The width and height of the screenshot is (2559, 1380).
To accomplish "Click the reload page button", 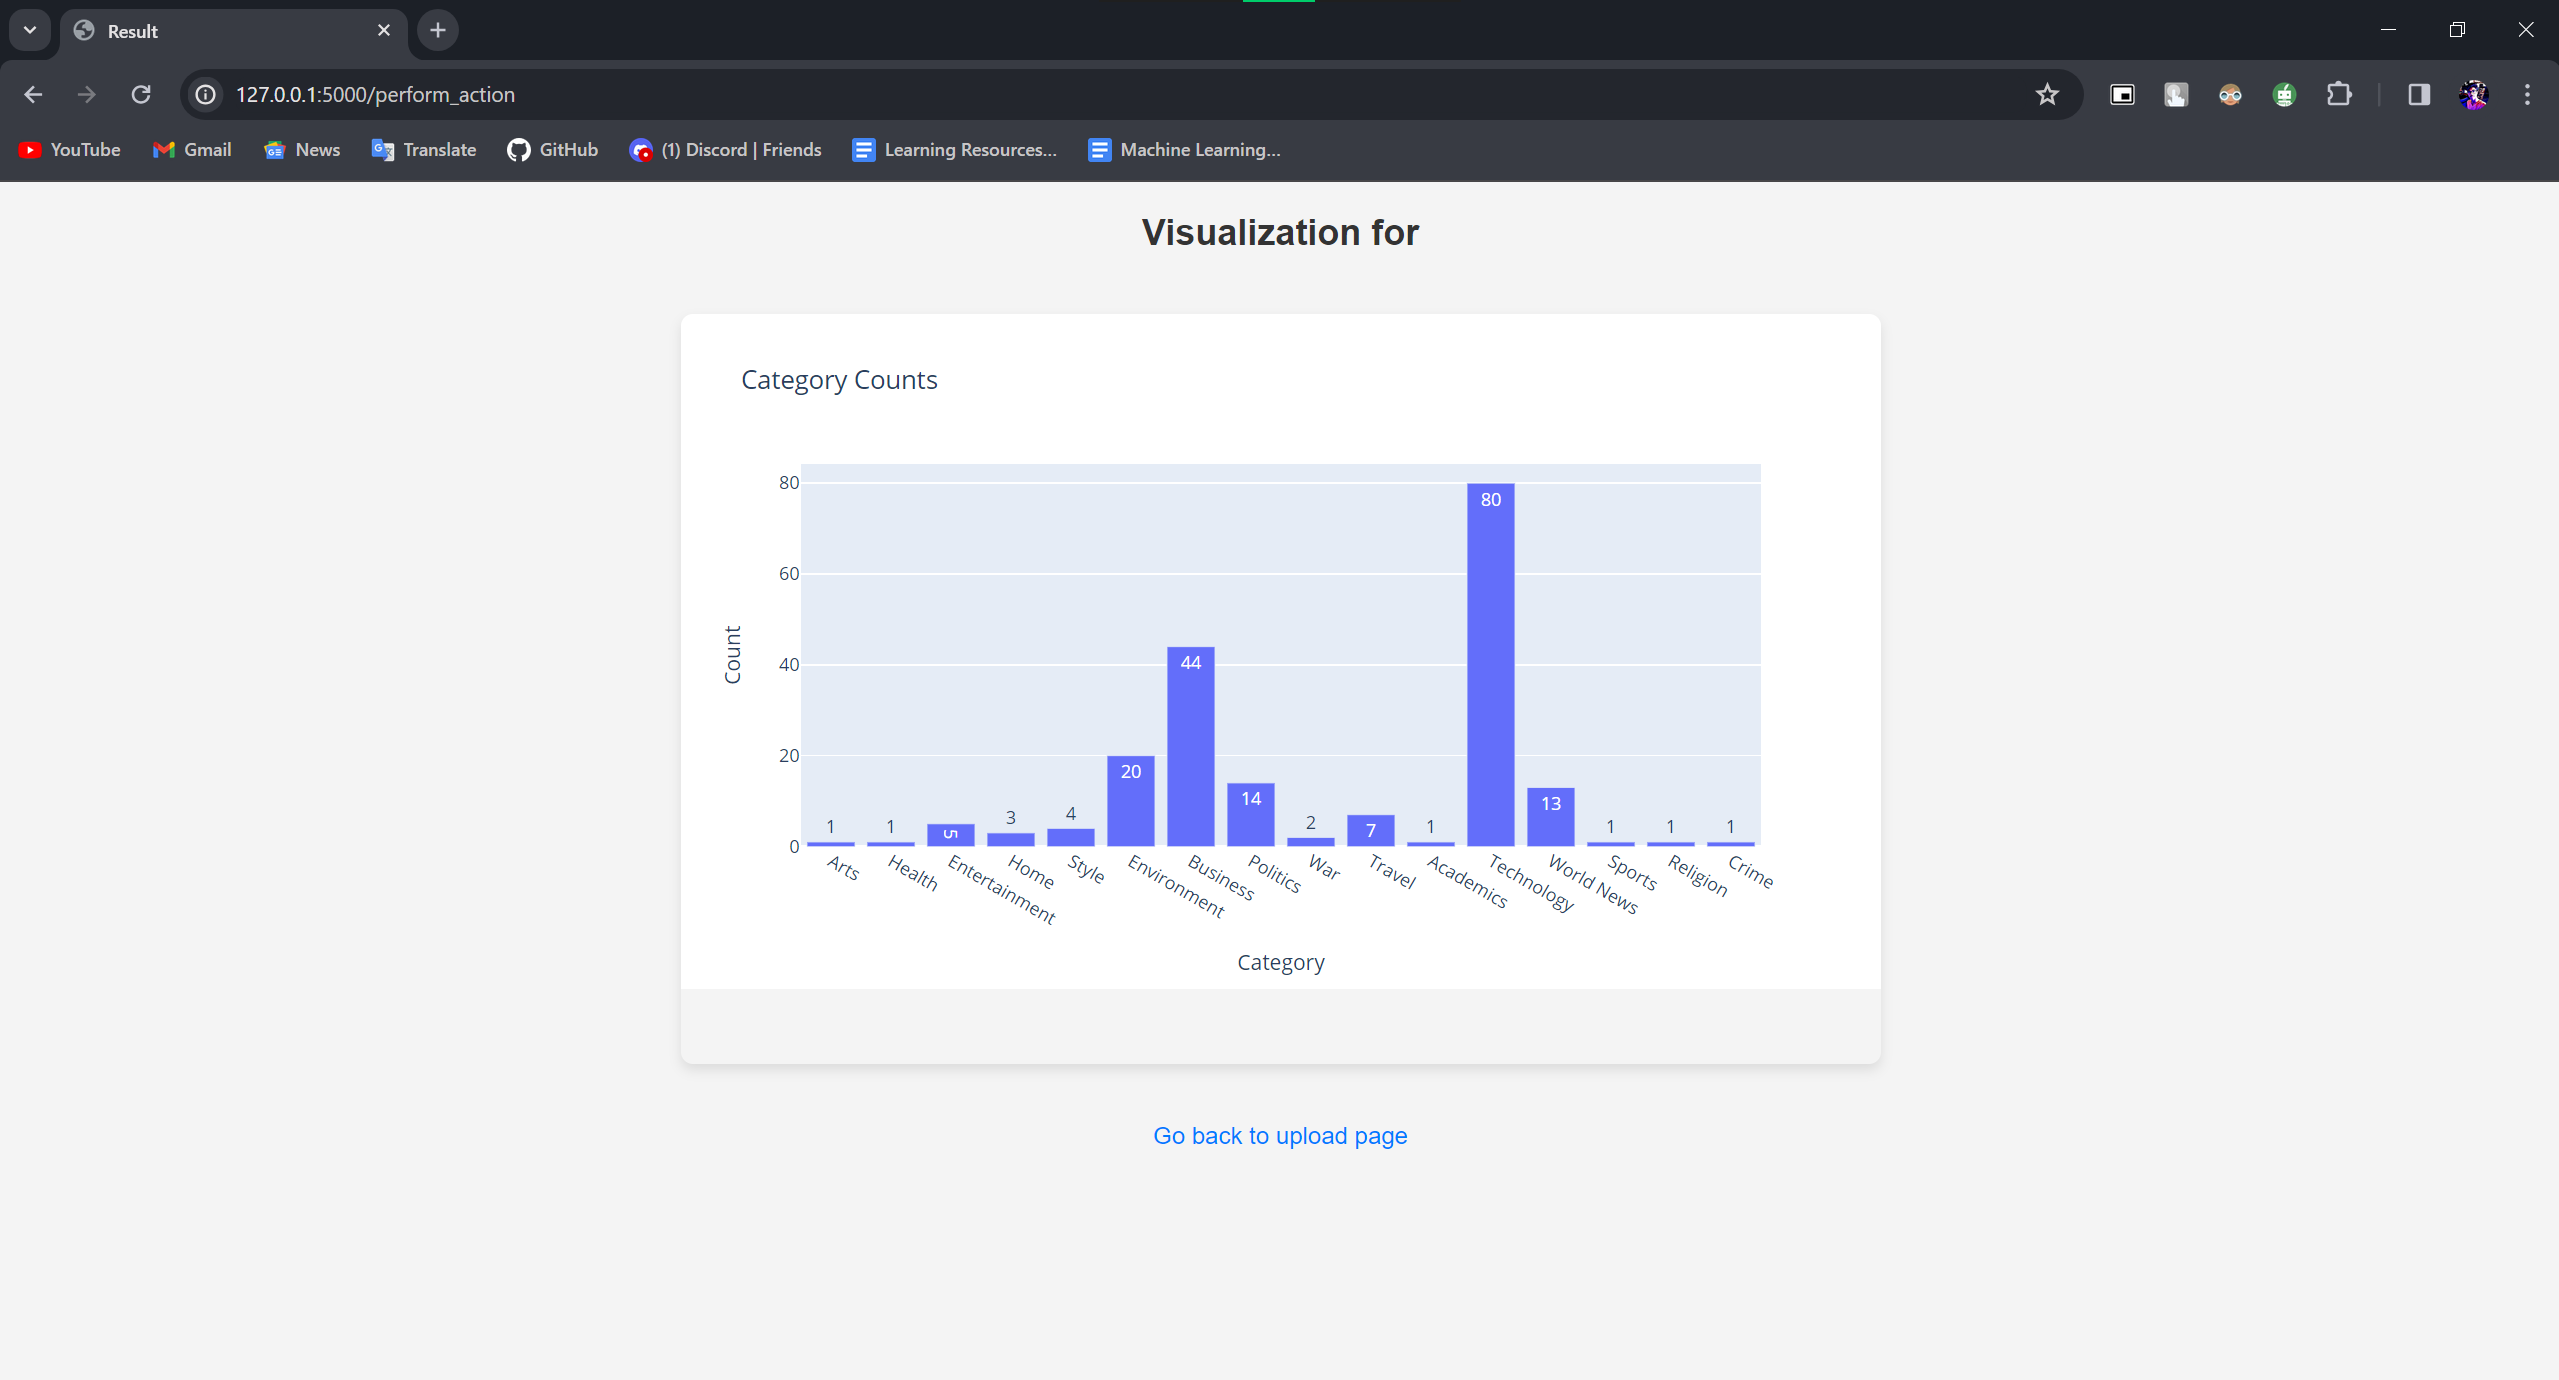I will 141,94.
